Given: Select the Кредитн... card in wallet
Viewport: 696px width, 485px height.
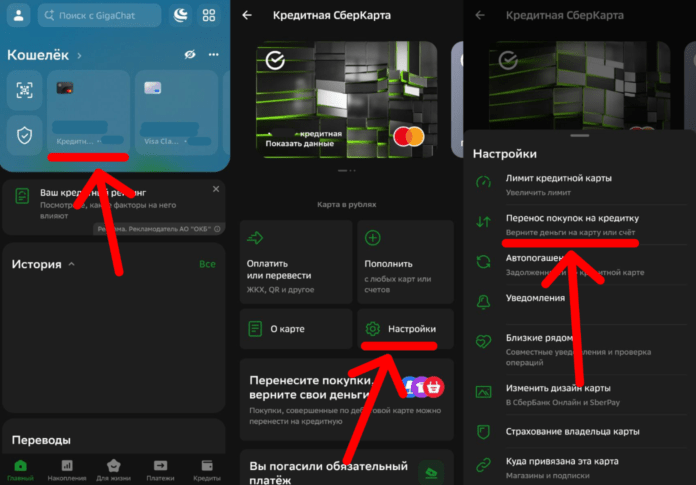Looking at the screenshot, I should click(88, 113).
